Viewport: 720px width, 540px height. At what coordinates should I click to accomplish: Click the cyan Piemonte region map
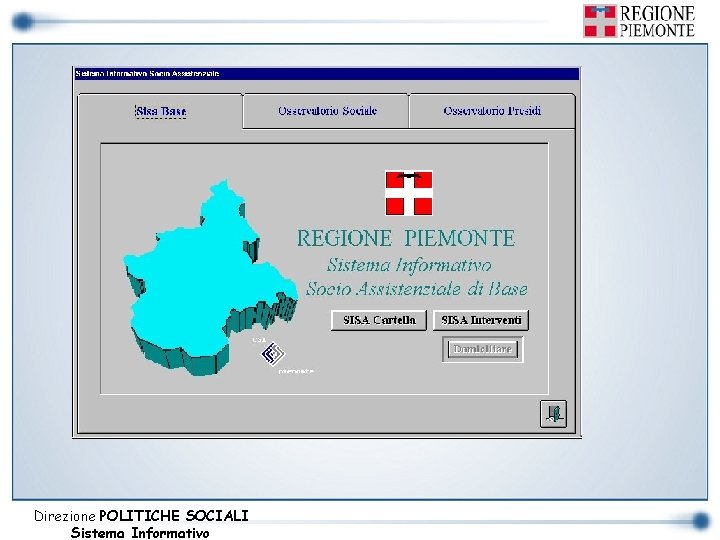pyautogui.click(x=209, y=278)
